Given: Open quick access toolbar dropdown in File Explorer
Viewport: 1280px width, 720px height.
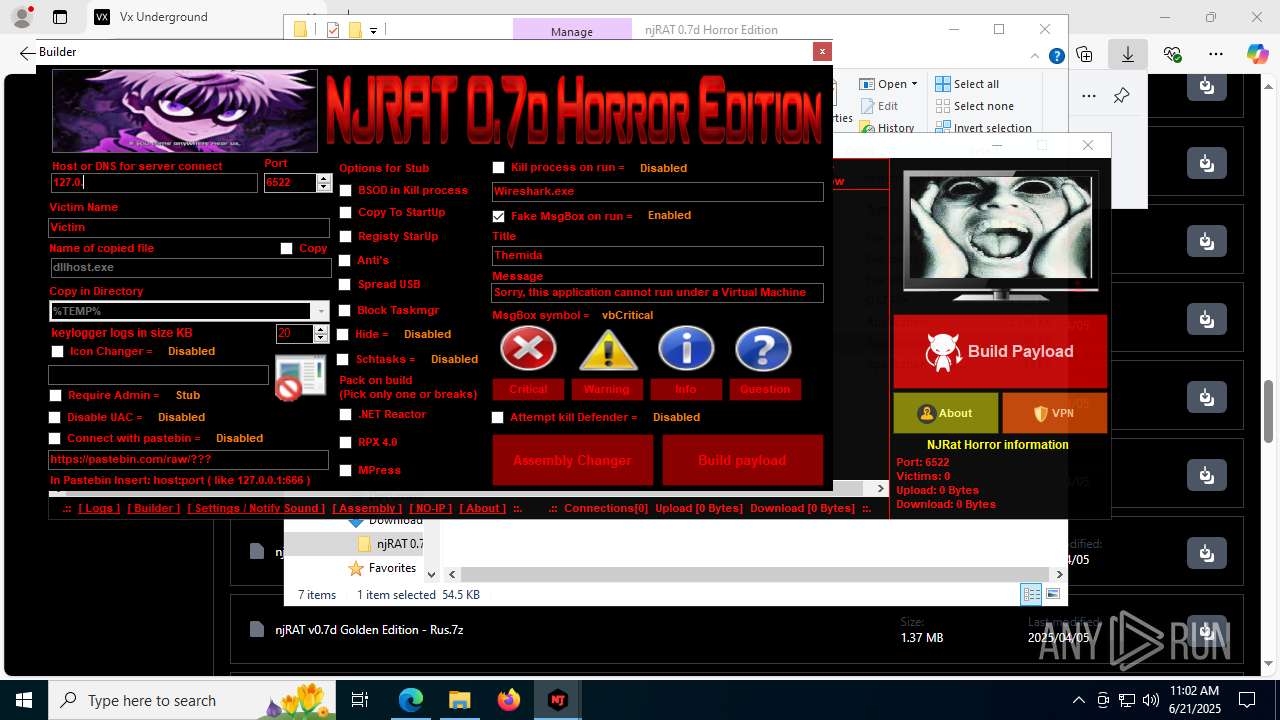Looking at the screenshot, I should (x=373, y=30).
